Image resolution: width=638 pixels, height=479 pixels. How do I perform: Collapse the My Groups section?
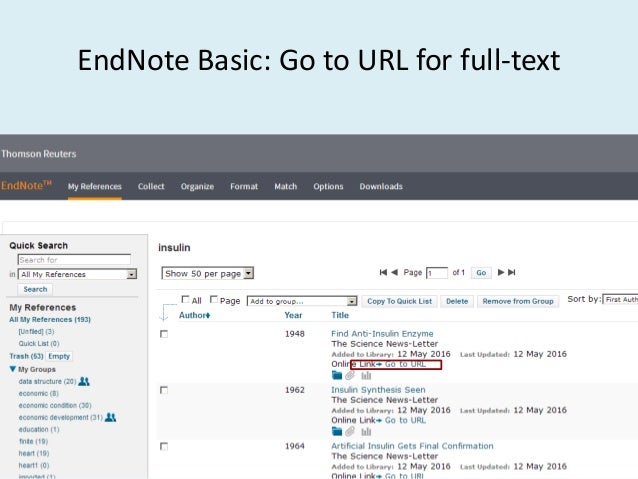click(13, 369)
